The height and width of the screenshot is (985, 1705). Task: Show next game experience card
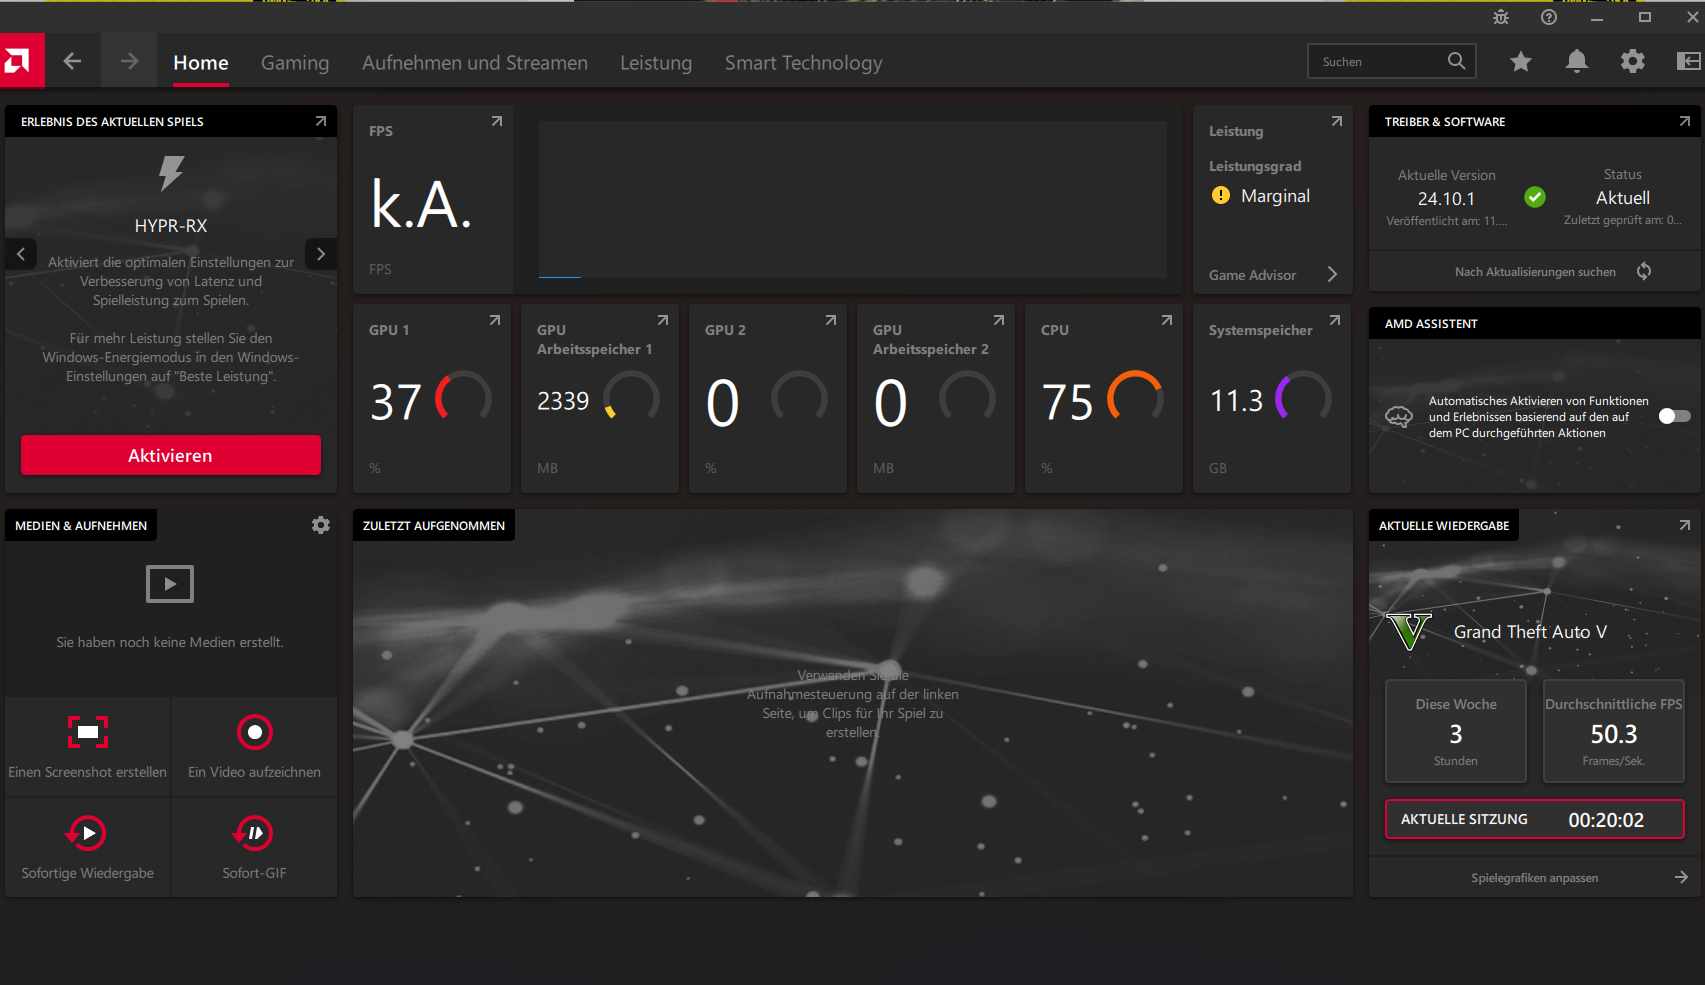tap(321, 254)
